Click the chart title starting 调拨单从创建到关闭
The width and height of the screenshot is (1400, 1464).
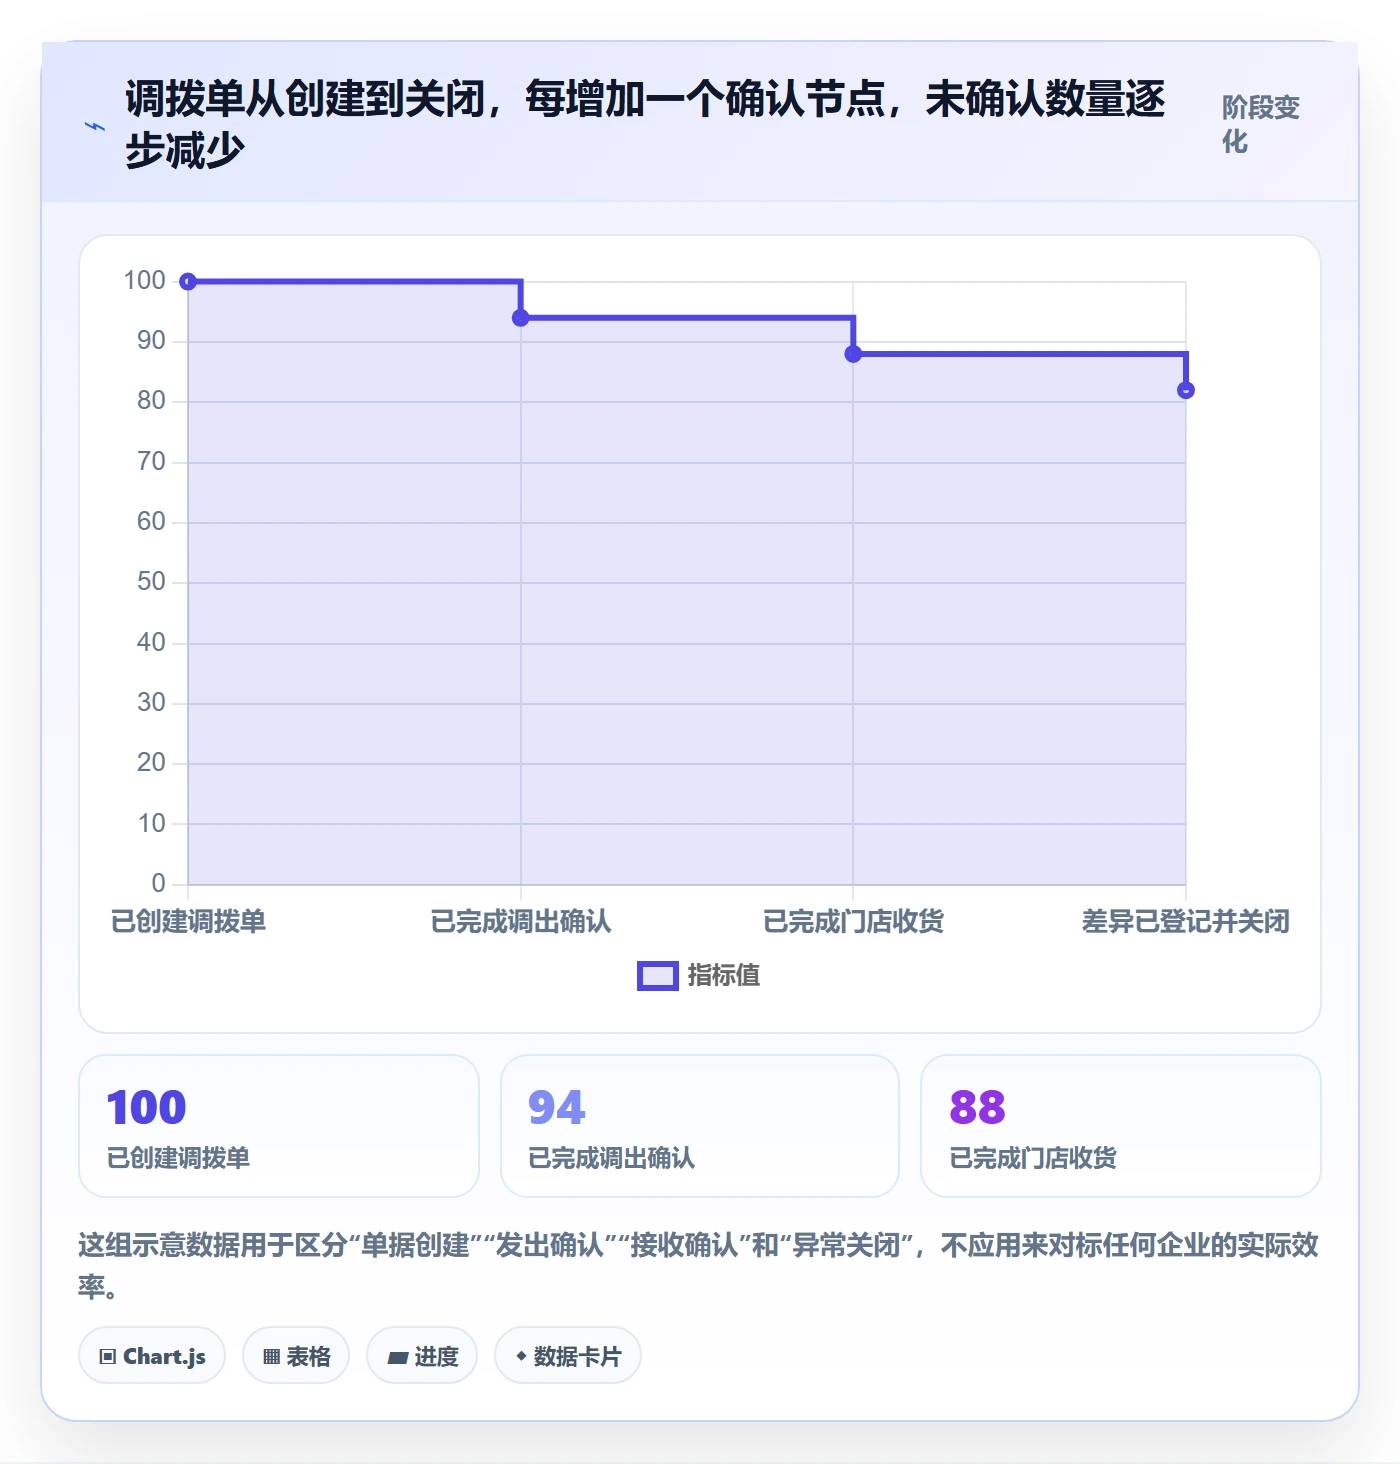pos(645,124)
